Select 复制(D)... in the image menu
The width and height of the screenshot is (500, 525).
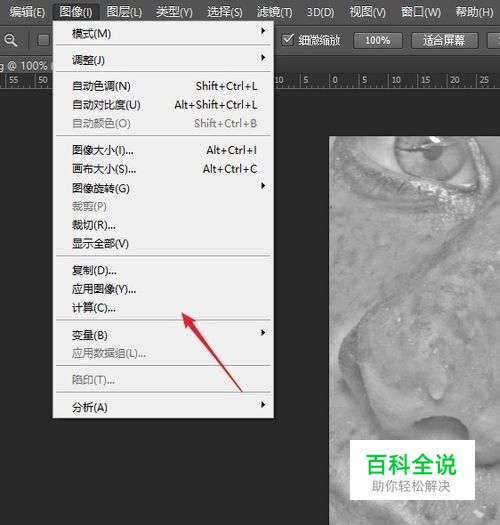pyautogui.click(x=163, y=270)
